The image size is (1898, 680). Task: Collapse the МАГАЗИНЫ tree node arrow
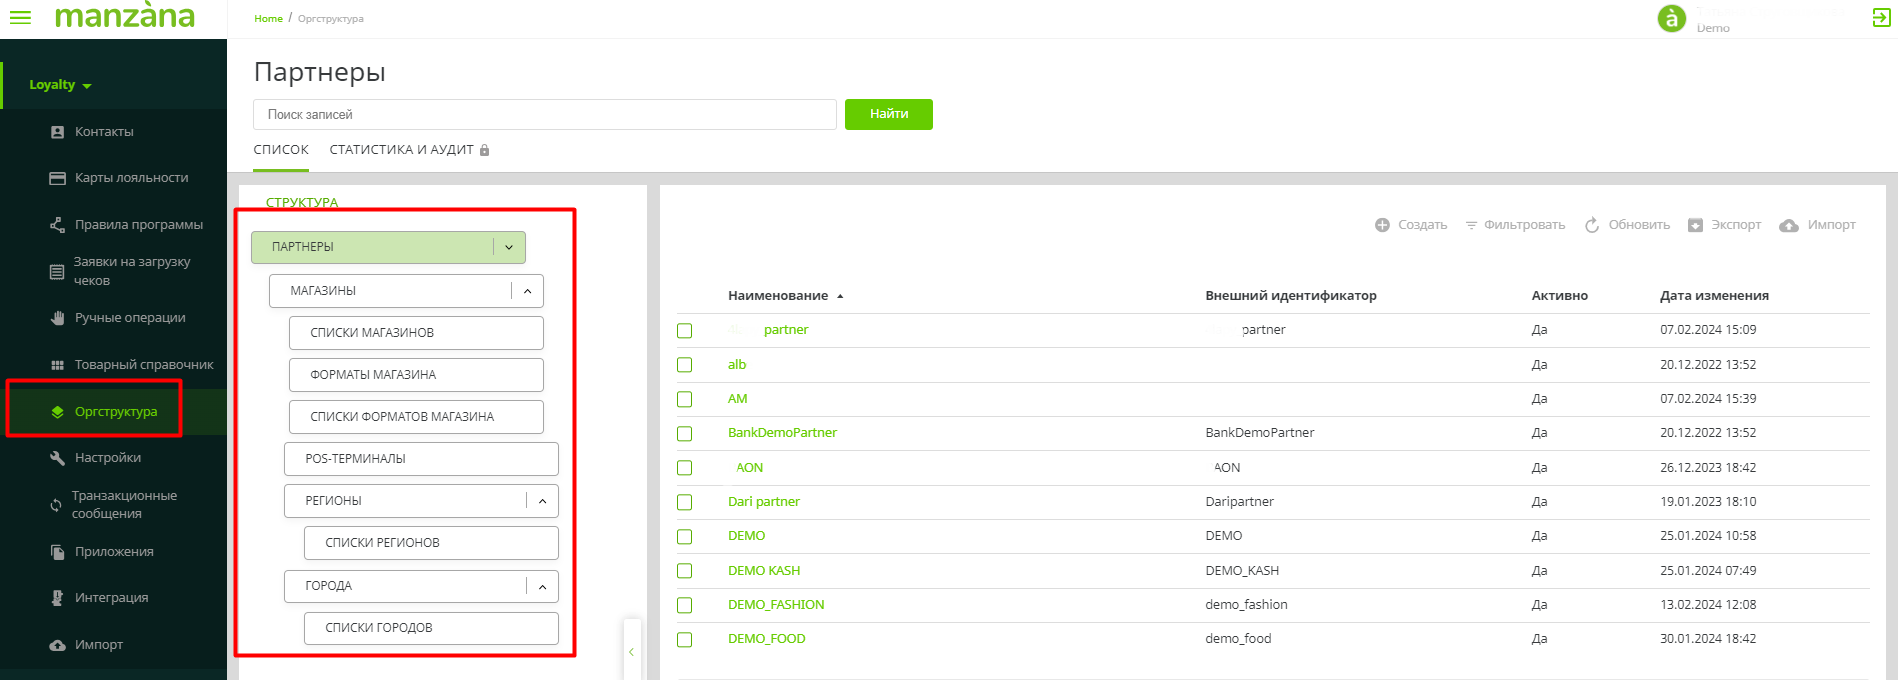(x=527, y=291)
